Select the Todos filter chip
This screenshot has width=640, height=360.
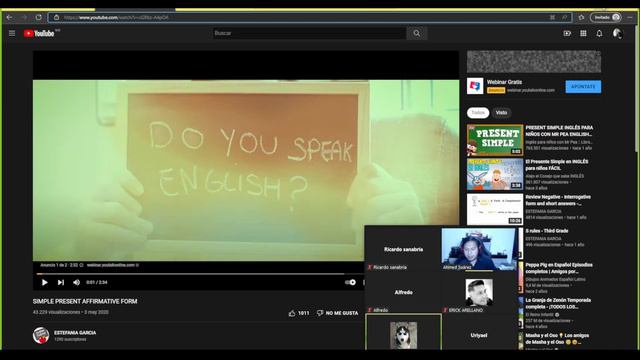point(478,113)
